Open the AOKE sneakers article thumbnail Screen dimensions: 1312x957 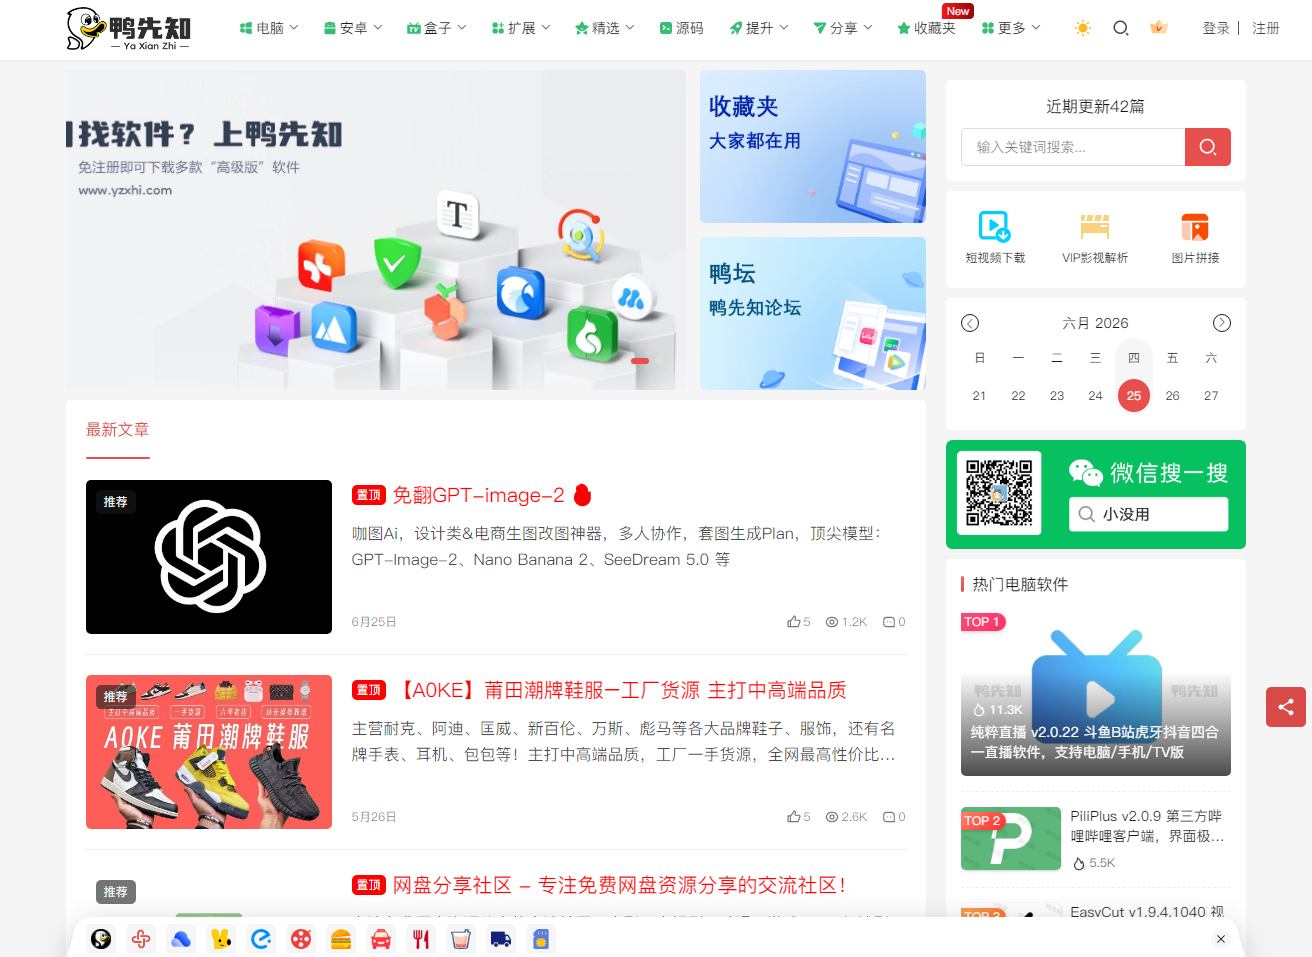click(209, 752)
